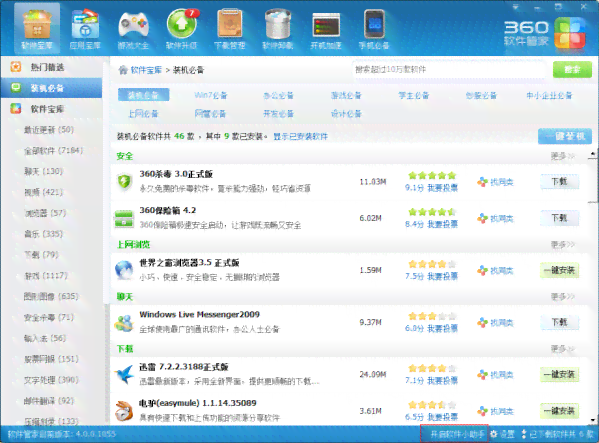Click 我要投票 for 迅雷
Viewport: 599px width, 443px height.
point(442,380)
